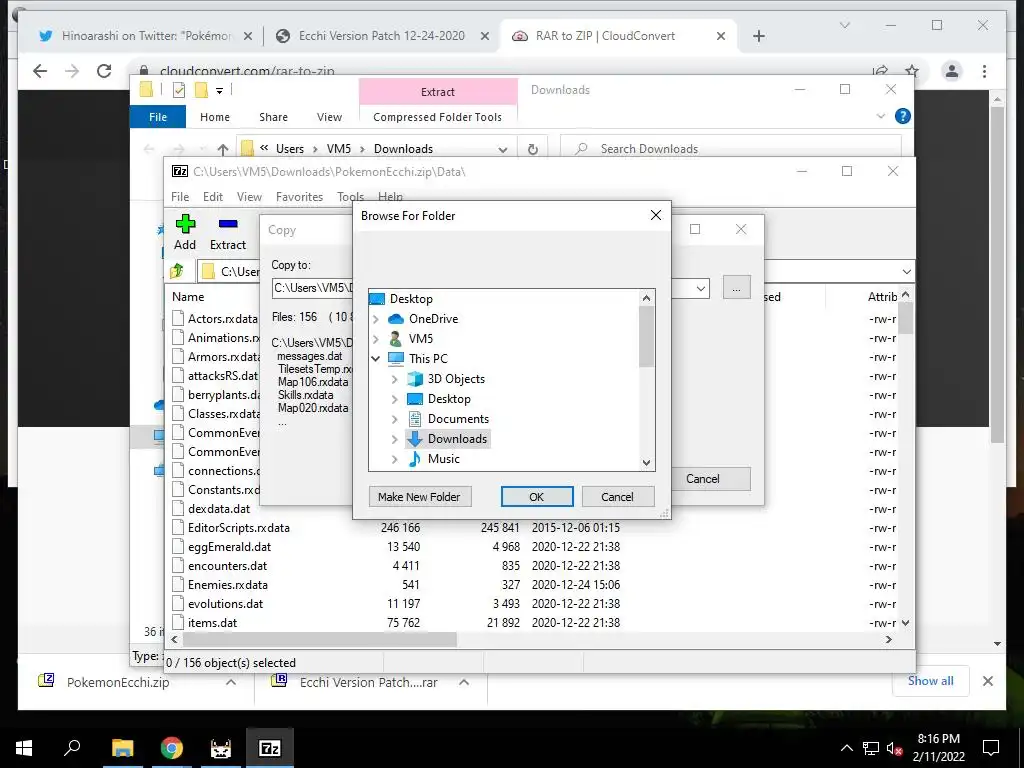Open 7-Zip Favorites menu
Screen dimensions: 1024x768
(x=299, y=197)
